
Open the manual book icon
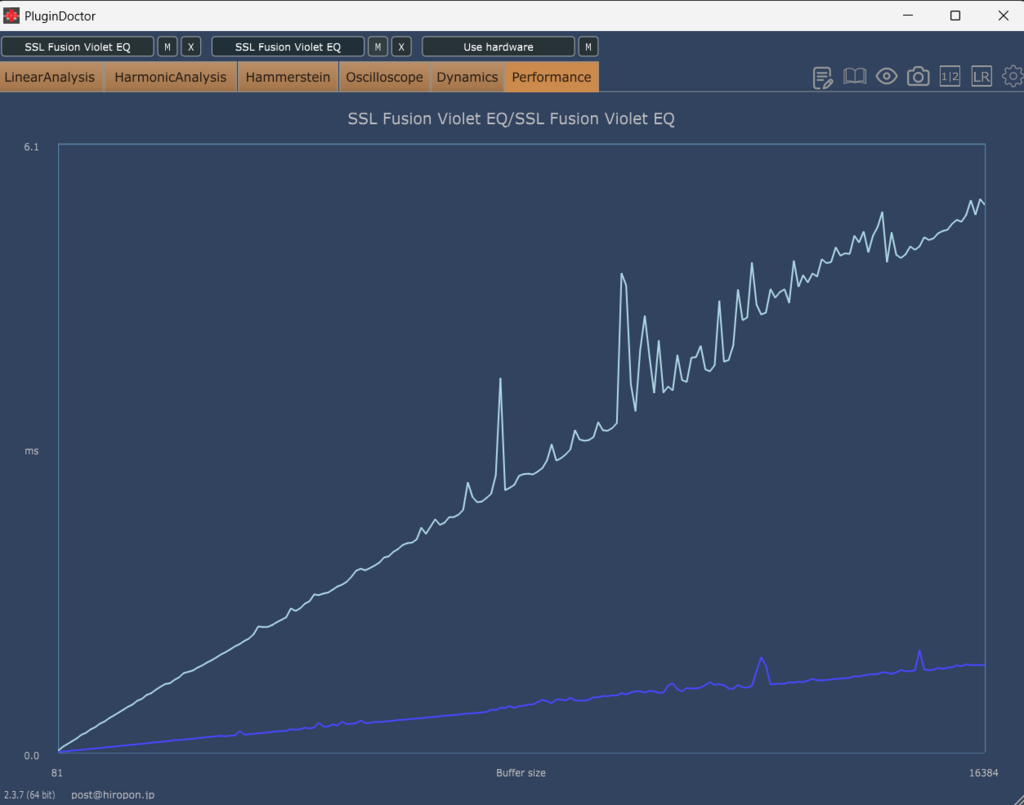tap(854, 76)
